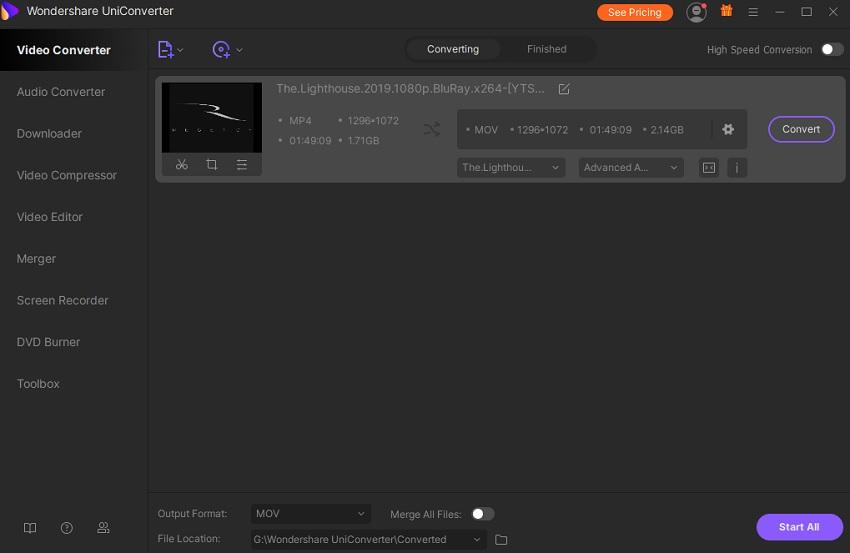Open Screen Recorder from sidebar
This screenshot has height=553, width=850.
(62, 300)
